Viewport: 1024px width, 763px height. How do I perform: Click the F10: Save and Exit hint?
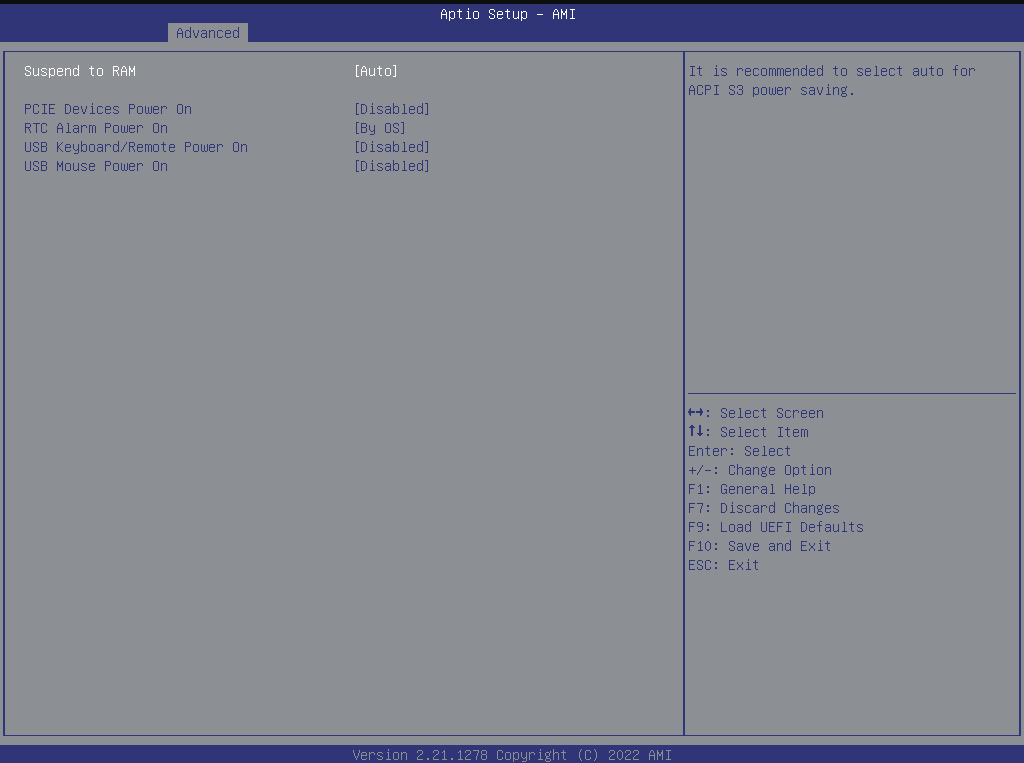pyautogui.click(x=760, y=546)
